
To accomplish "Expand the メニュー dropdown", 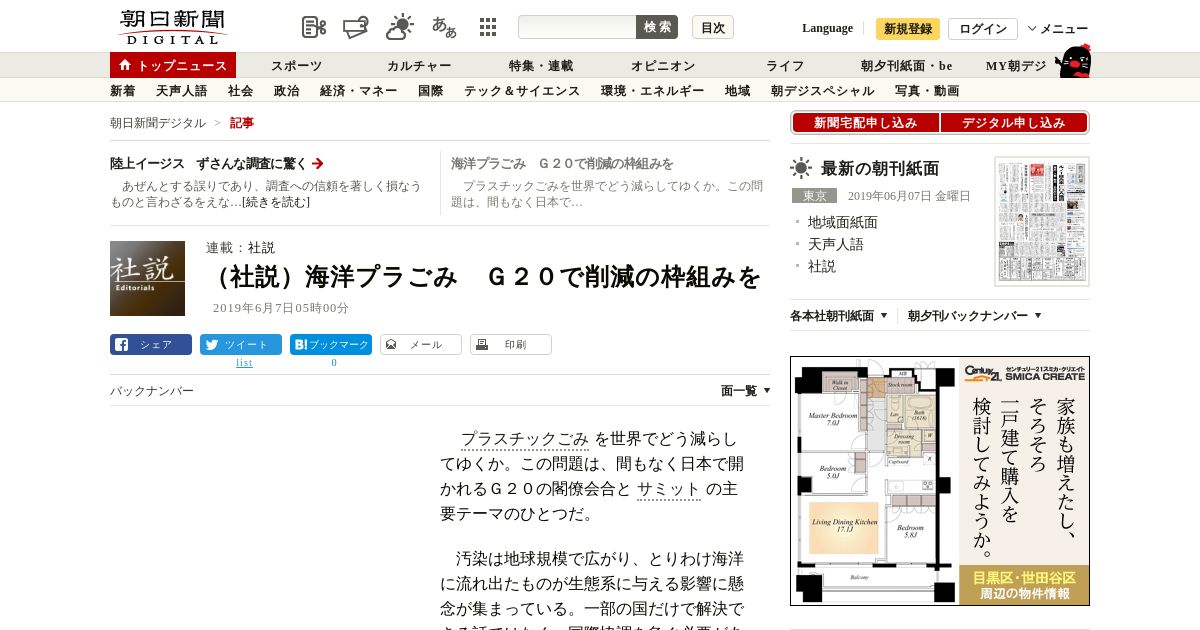I will point(1058,29).
